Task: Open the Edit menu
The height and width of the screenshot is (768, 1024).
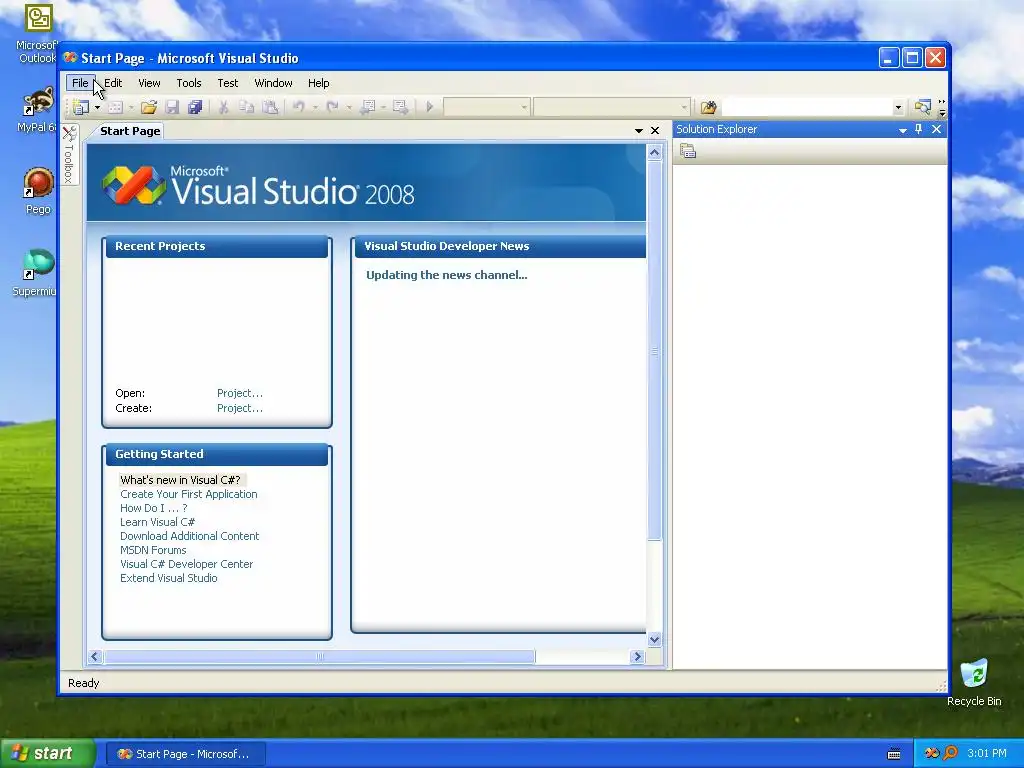Action: (113, 83)
